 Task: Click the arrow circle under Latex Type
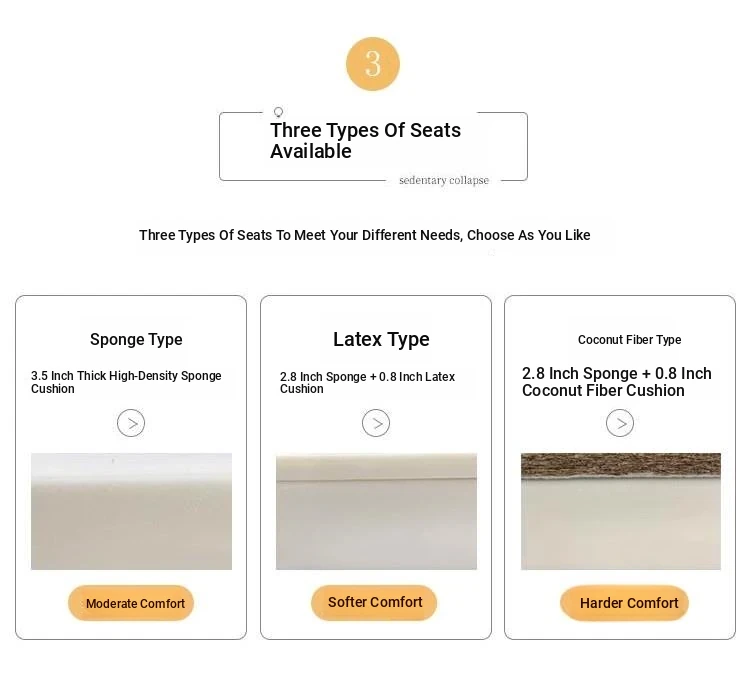click(x=376, y=423)
